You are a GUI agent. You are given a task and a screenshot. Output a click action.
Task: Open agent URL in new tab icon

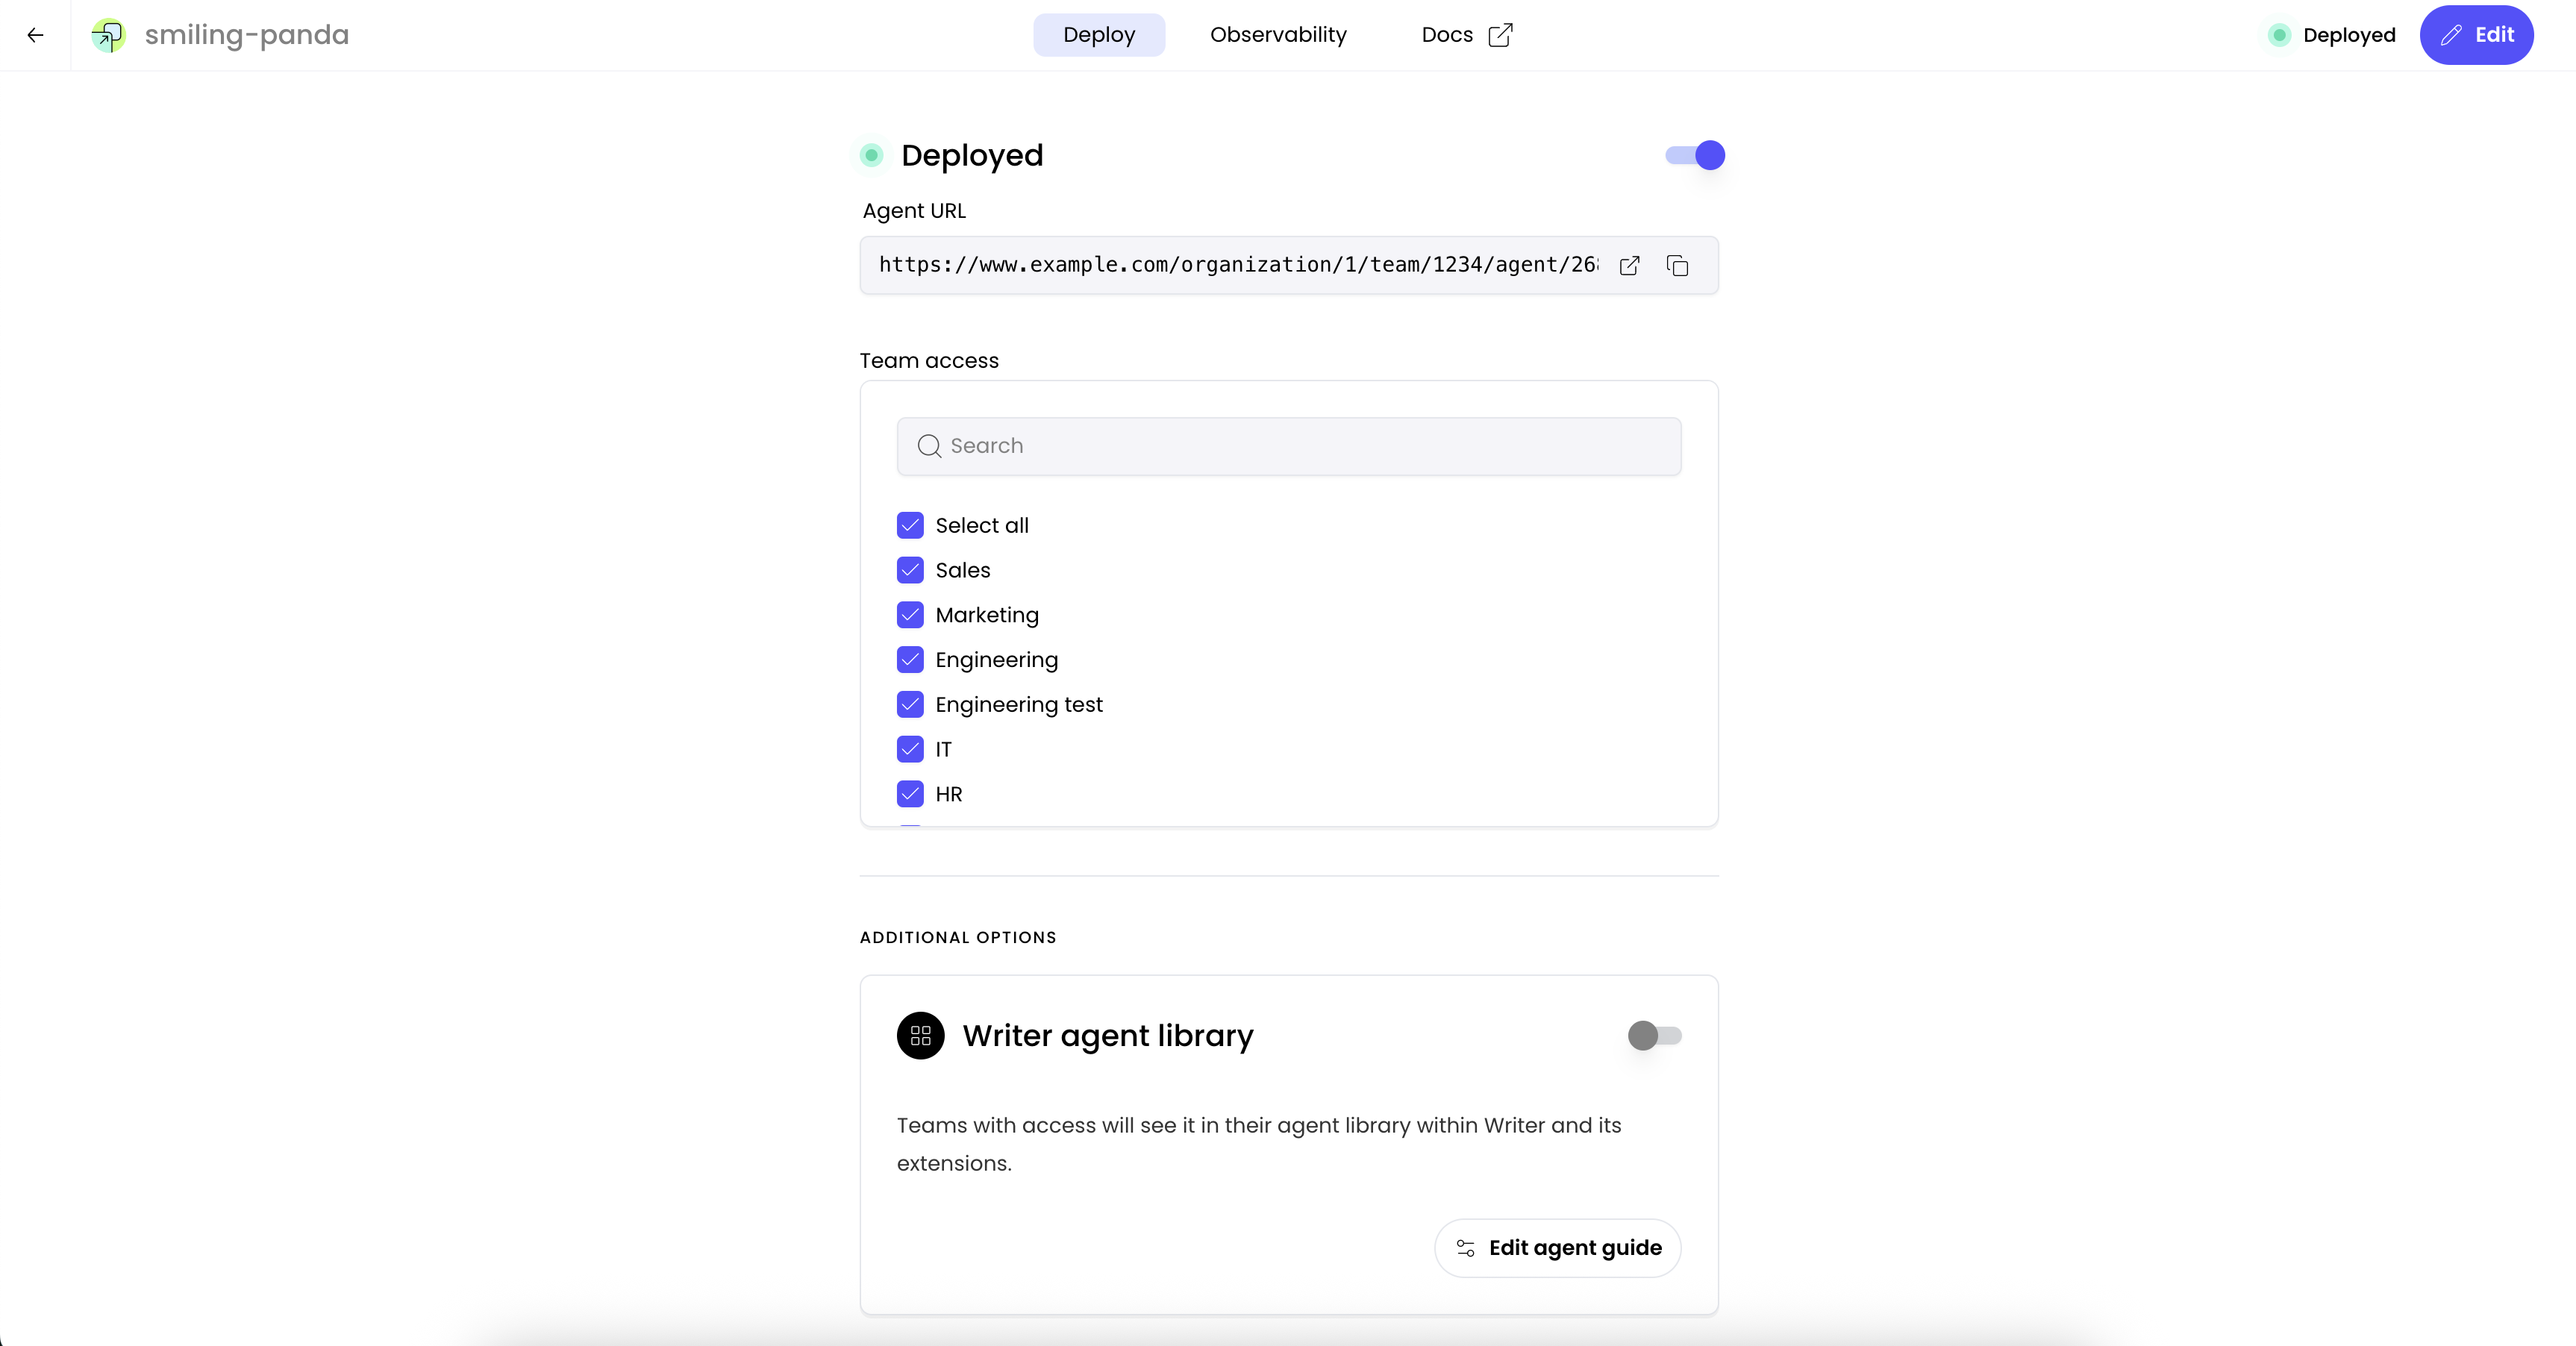(x=1629, y=265)
